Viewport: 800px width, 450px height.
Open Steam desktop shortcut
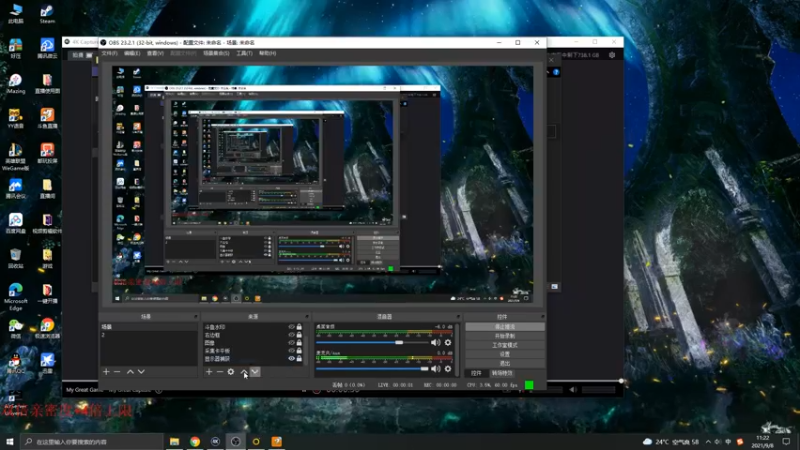pyautogui.click(x=47, y=14)
